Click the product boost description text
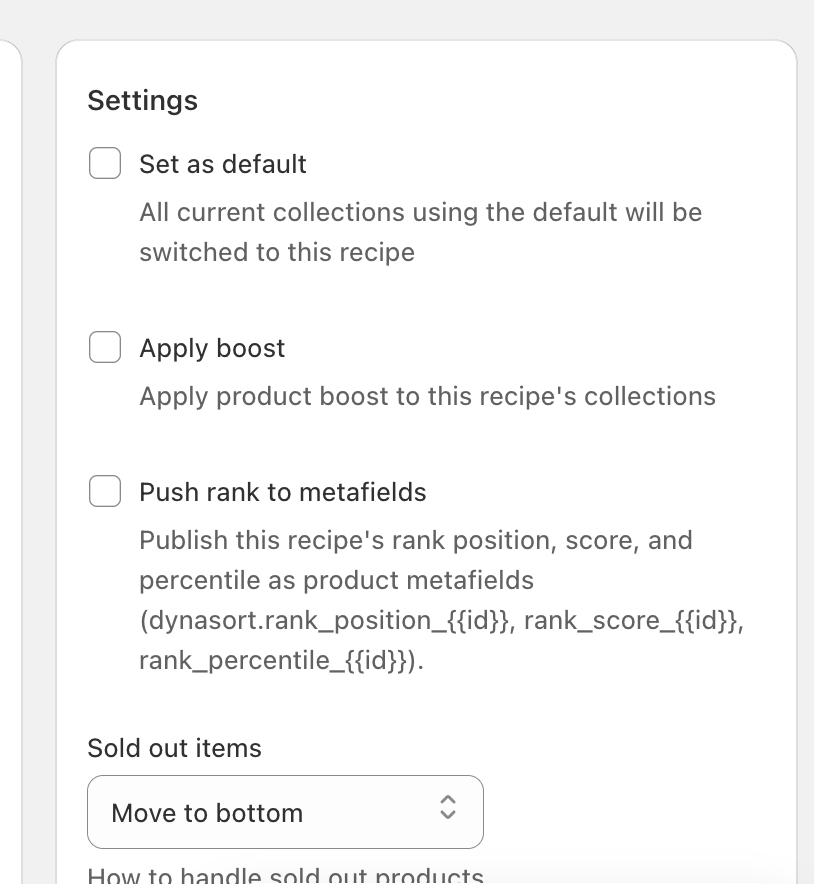The image size is (814, 884). click(x=427, y=396)
